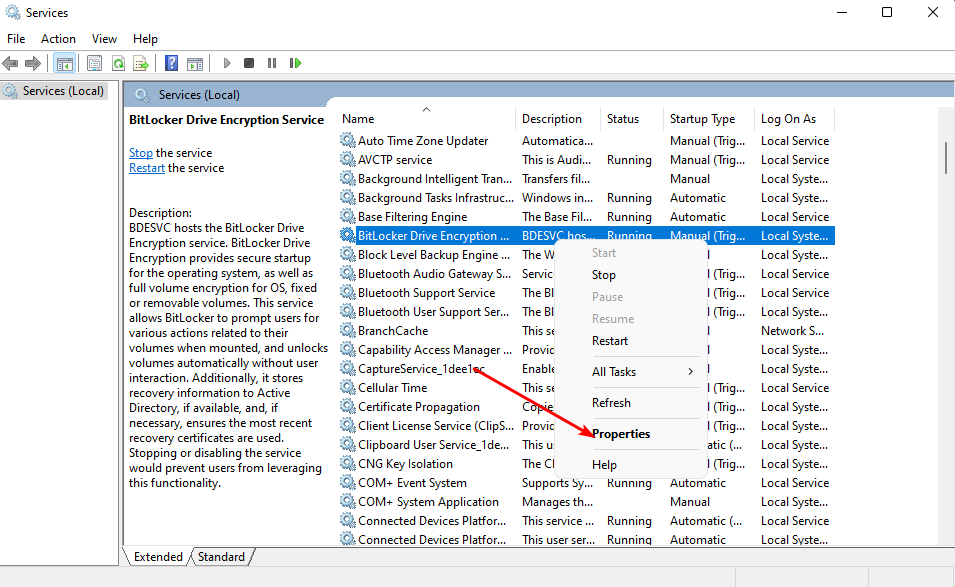Click the Pause Service toolbar icon

[272, 63]
